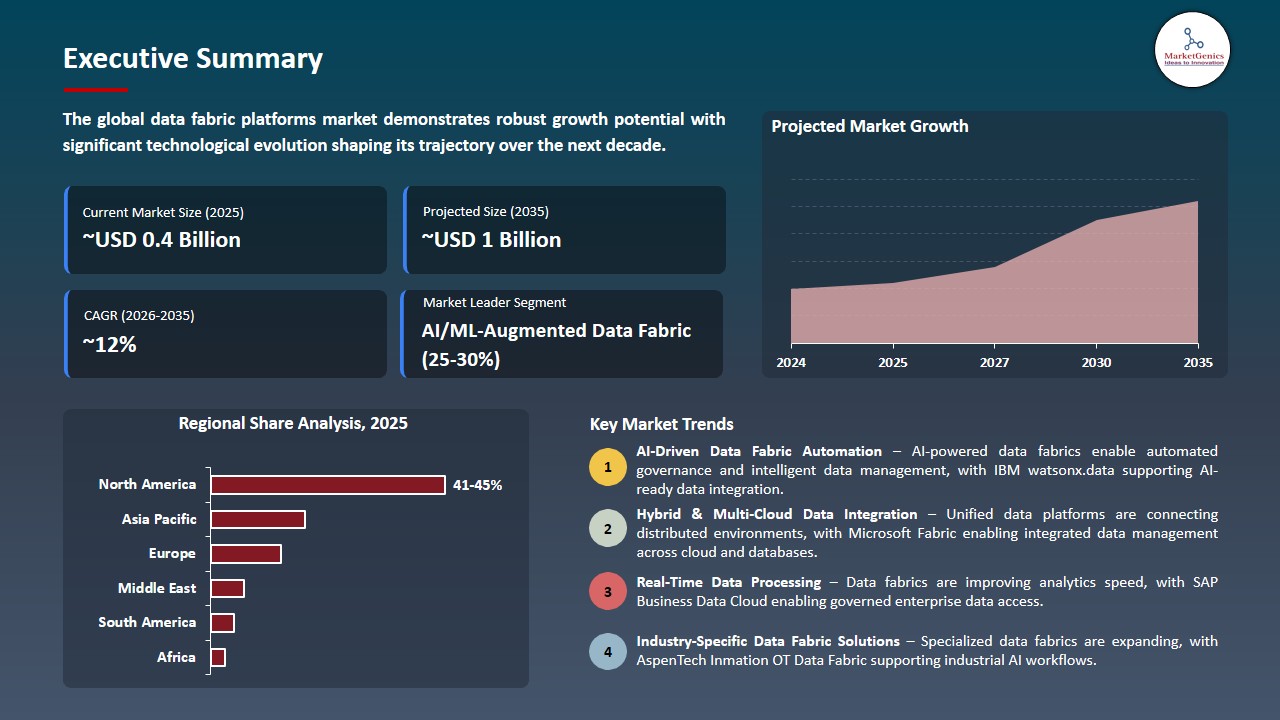
Task: Click Real-Time Data Processing title
Action: (x=728, y=582)
